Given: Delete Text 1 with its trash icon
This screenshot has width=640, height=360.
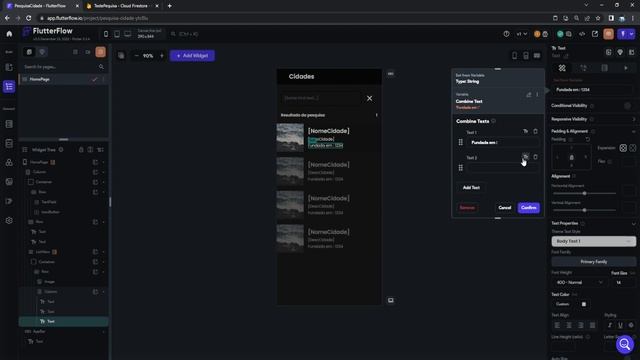Looking at the screenshot, I should click(x=535, y=131).
